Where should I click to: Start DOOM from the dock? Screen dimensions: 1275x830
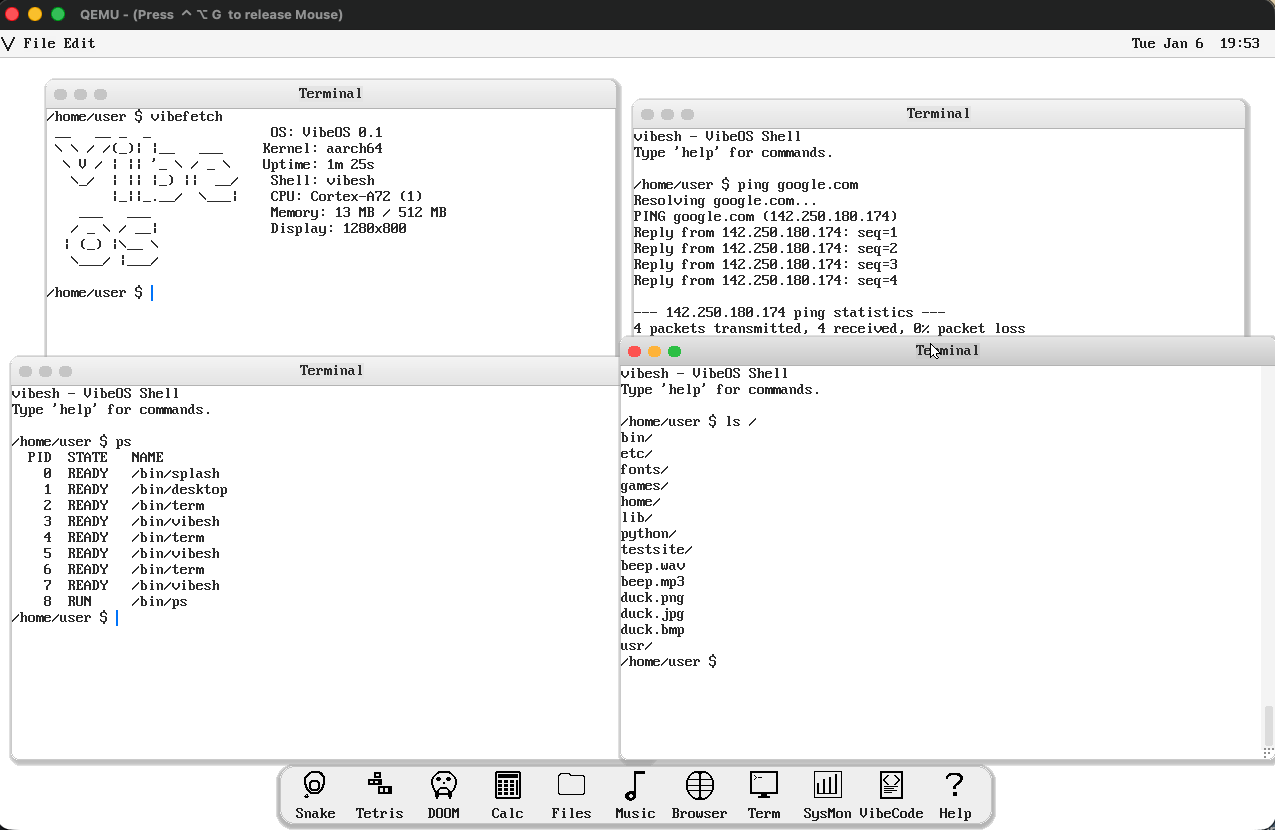(x=443, y=786)
